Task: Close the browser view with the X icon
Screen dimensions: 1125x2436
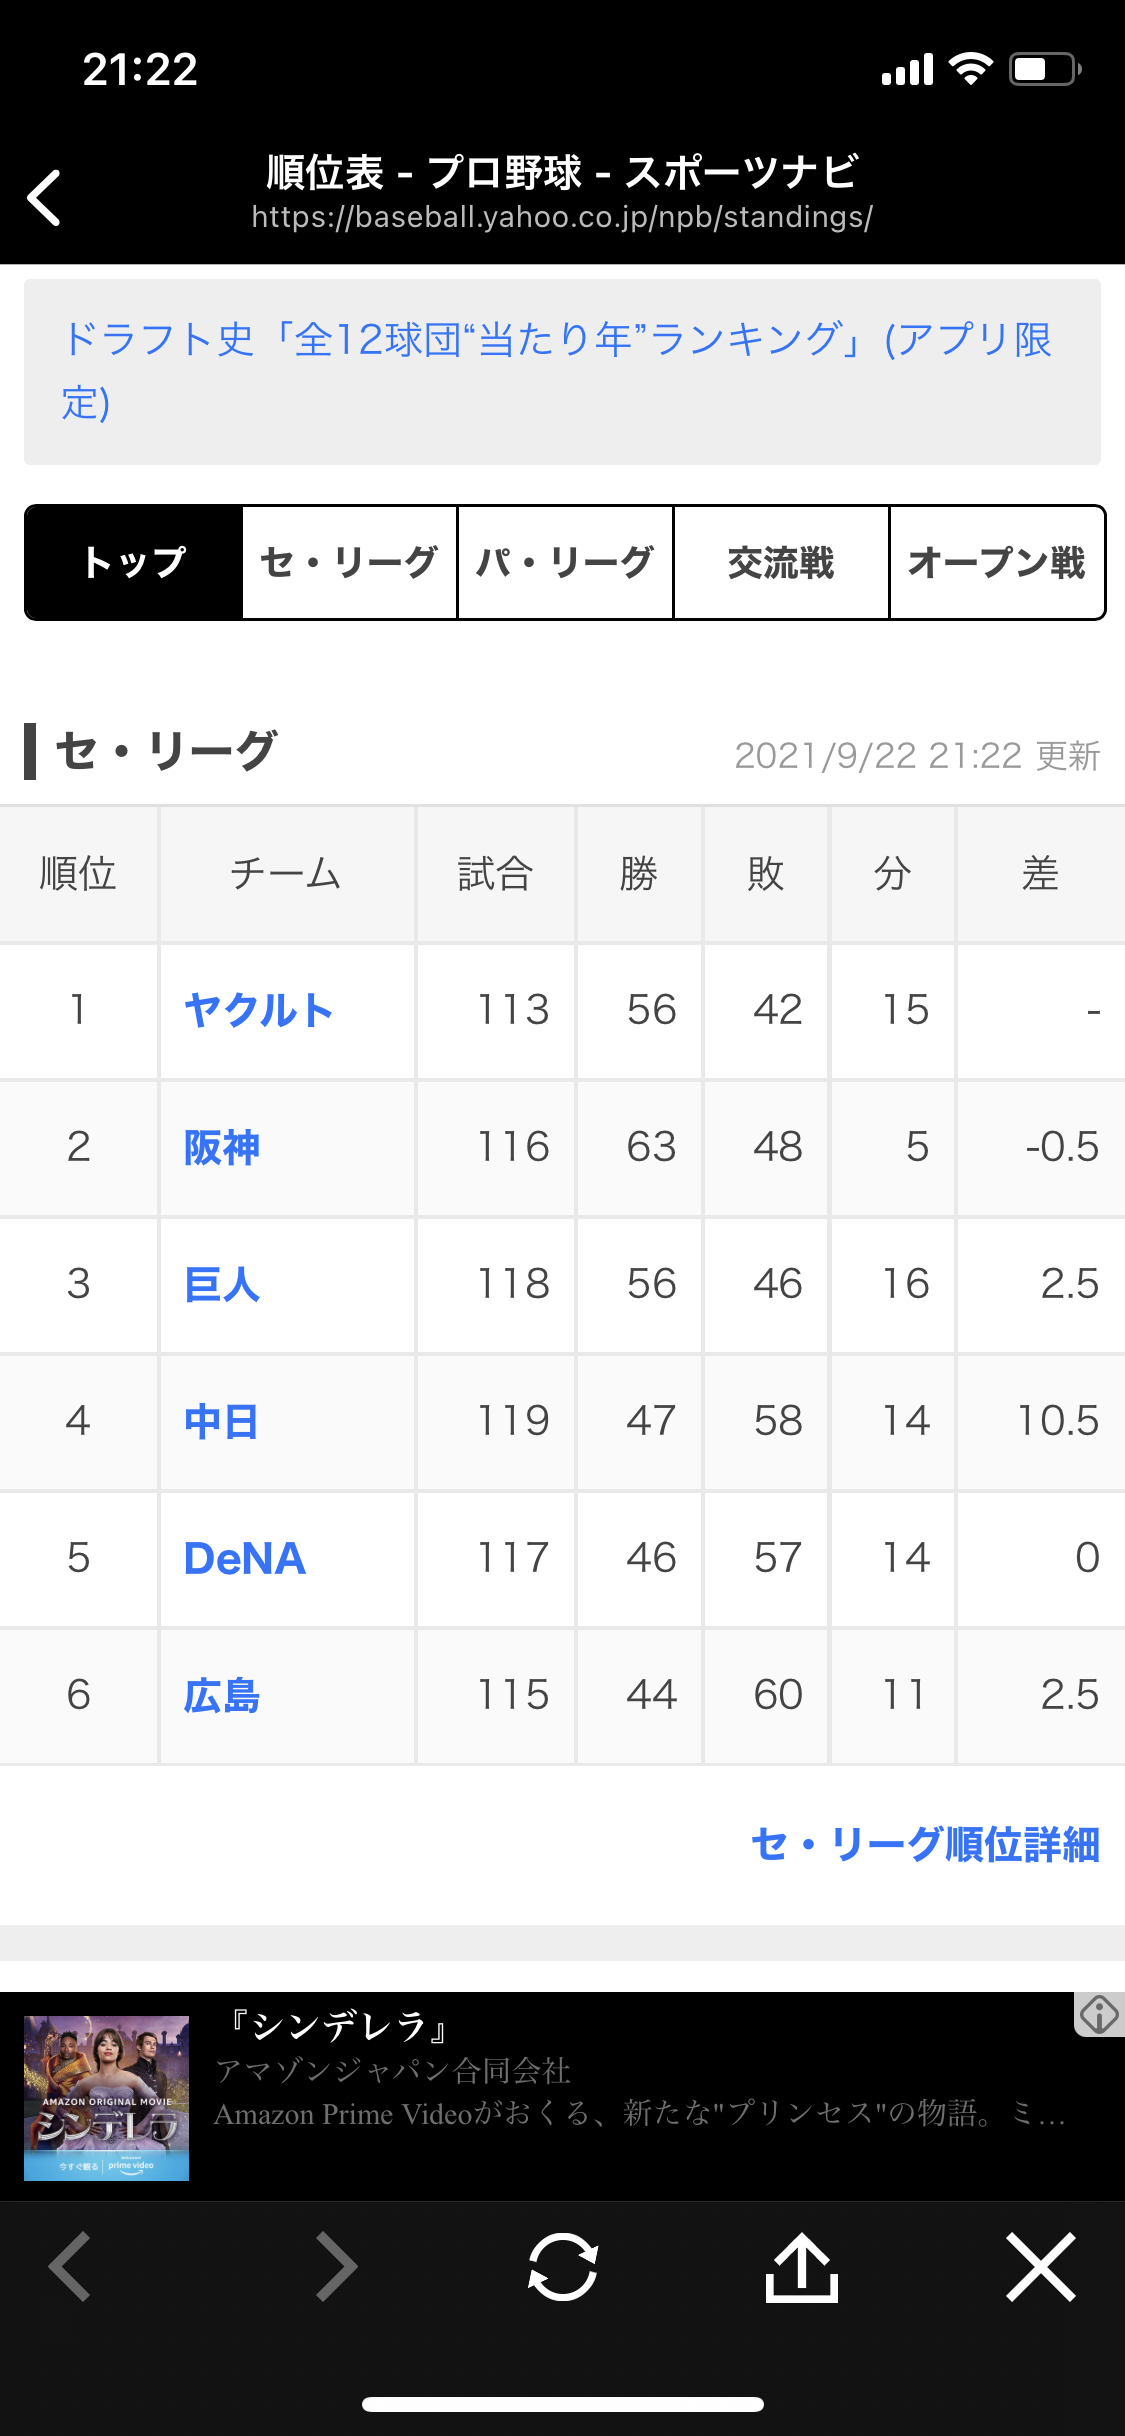Action: tap(1042, 2272)
